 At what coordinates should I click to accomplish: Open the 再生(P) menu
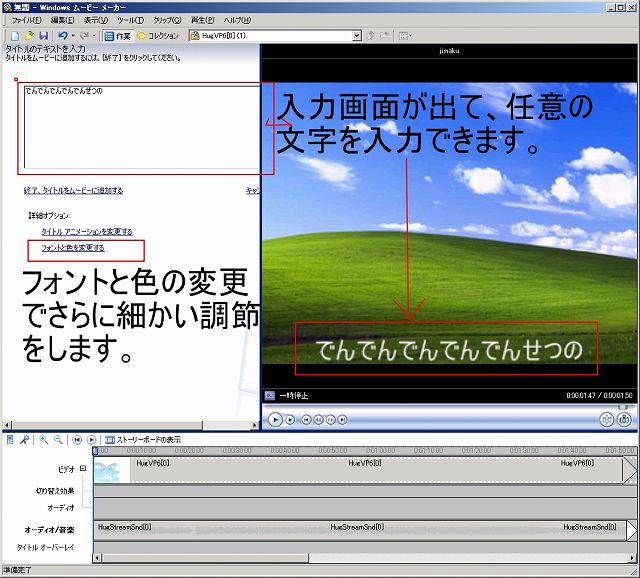202,20
